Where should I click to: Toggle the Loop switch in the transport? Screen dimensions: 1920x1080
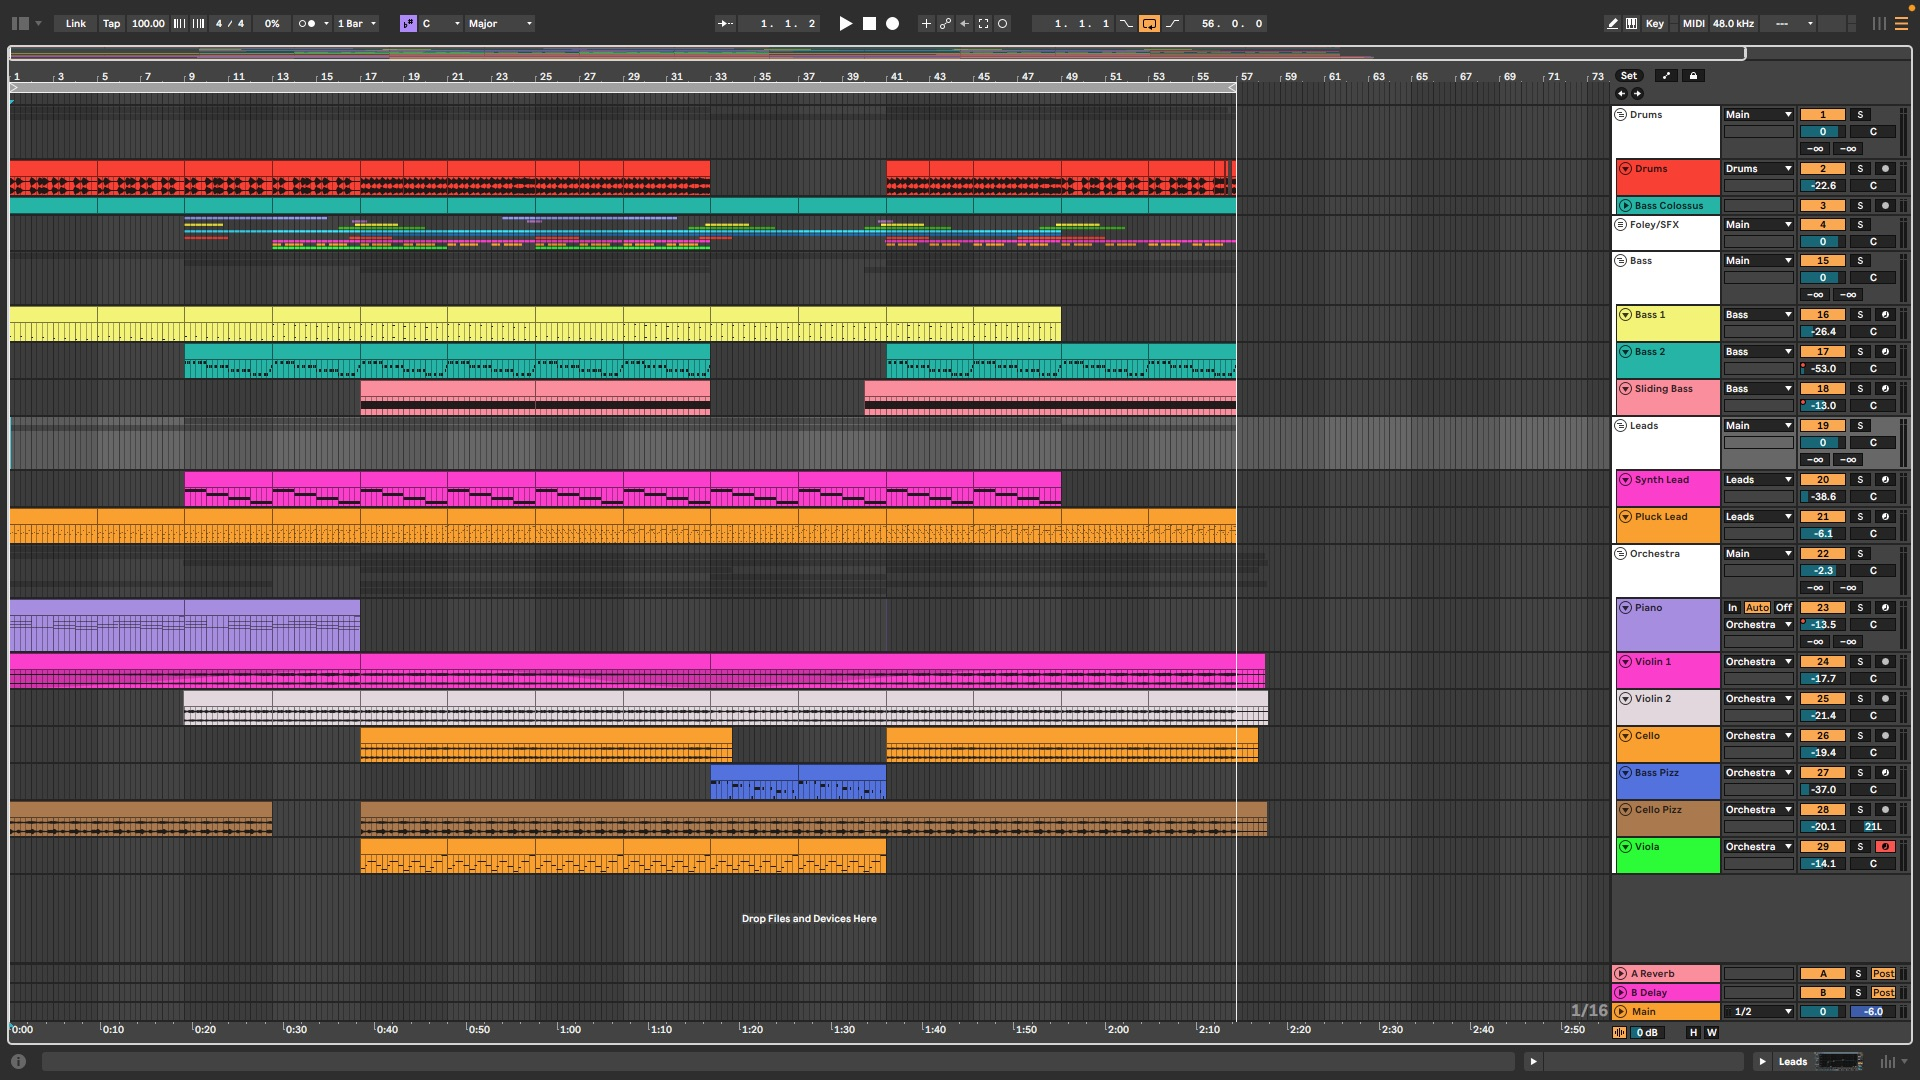click(1149, 23)
